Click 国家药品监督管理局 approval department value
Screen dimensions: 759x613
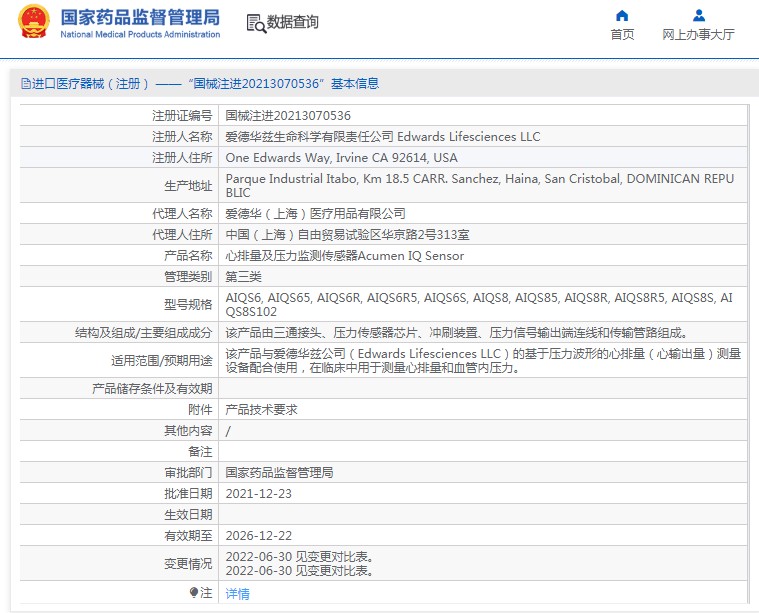pos(279,473)
